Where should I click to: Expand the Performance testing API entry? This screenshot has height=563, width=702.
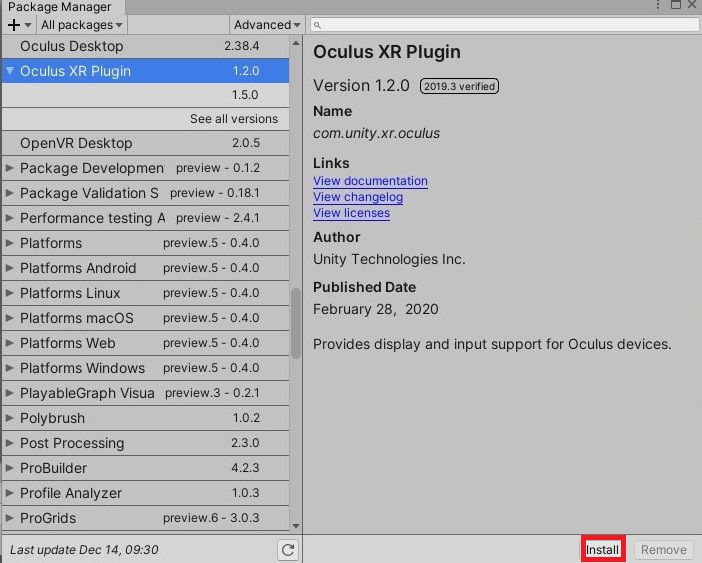pos(9,218)
